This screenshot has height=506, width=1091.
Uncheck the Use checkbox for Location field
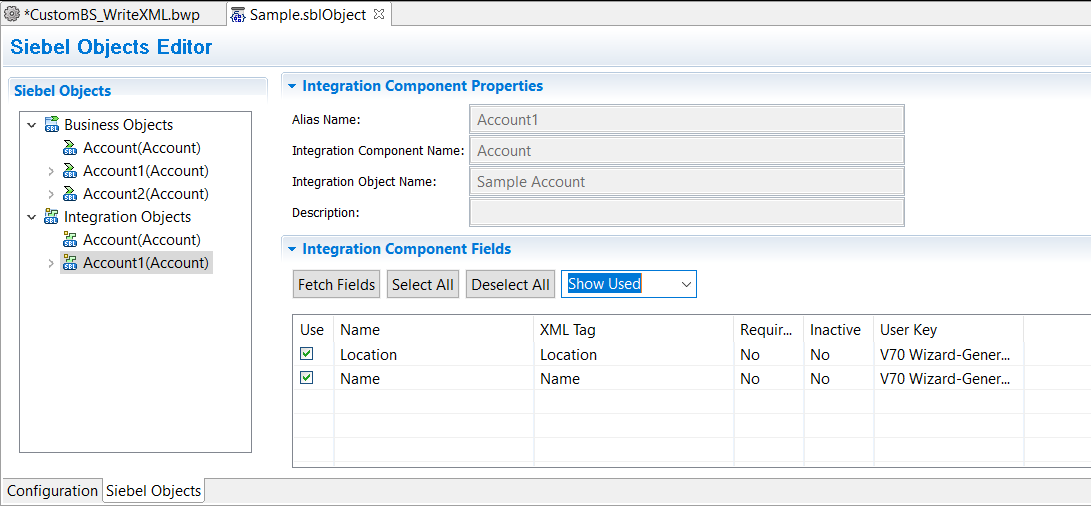click(x=306, y=354)
